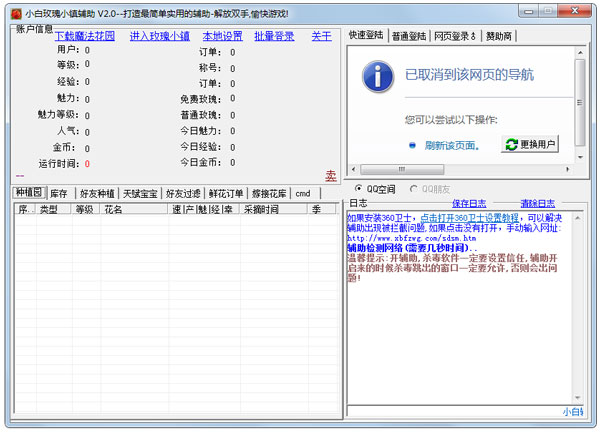Open the 鲜花订单 tab

tap(226, 193)
